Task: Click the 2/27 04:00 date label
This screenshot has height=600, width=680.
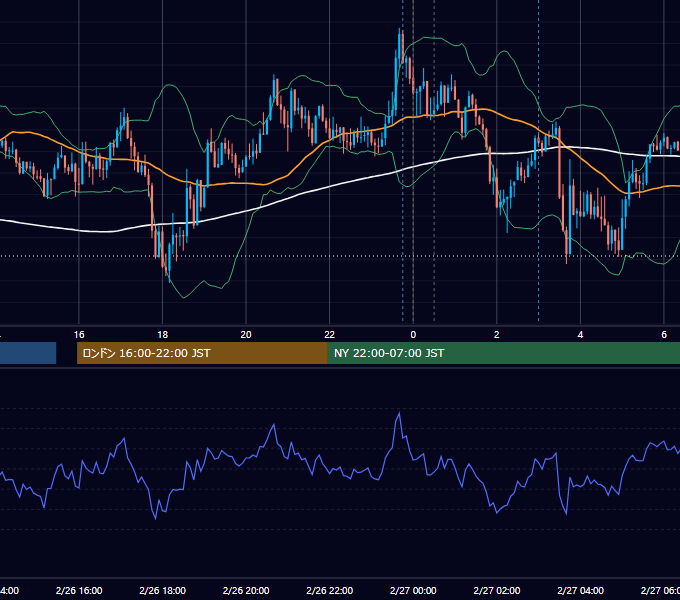Action: pos(580,590)
